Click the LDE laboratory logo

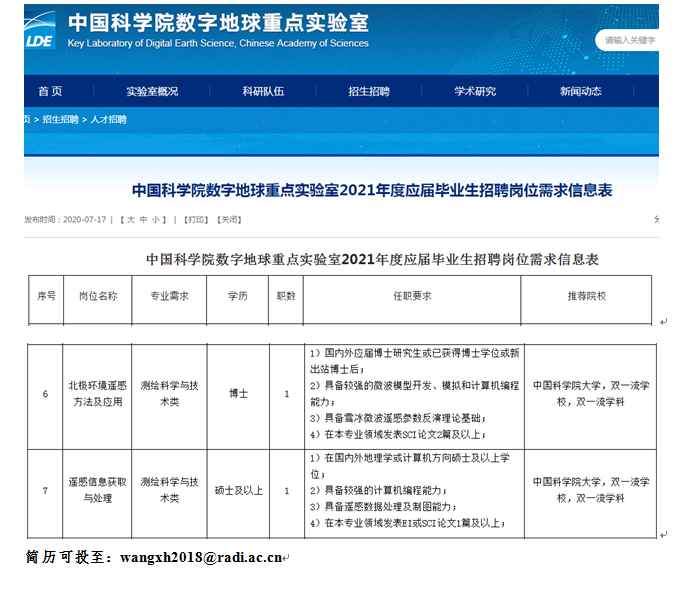click(40, 31)
